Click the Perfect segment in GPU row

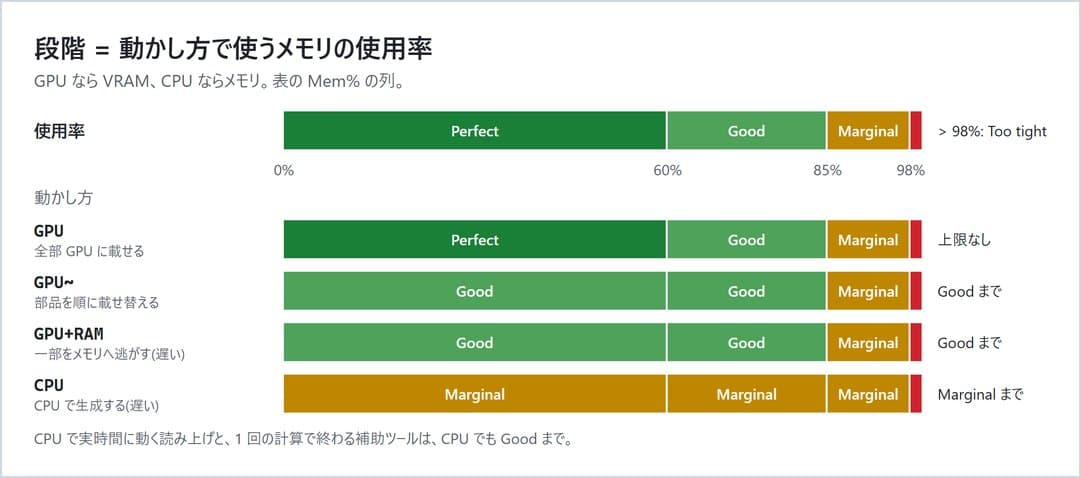(x=474, y=239)
